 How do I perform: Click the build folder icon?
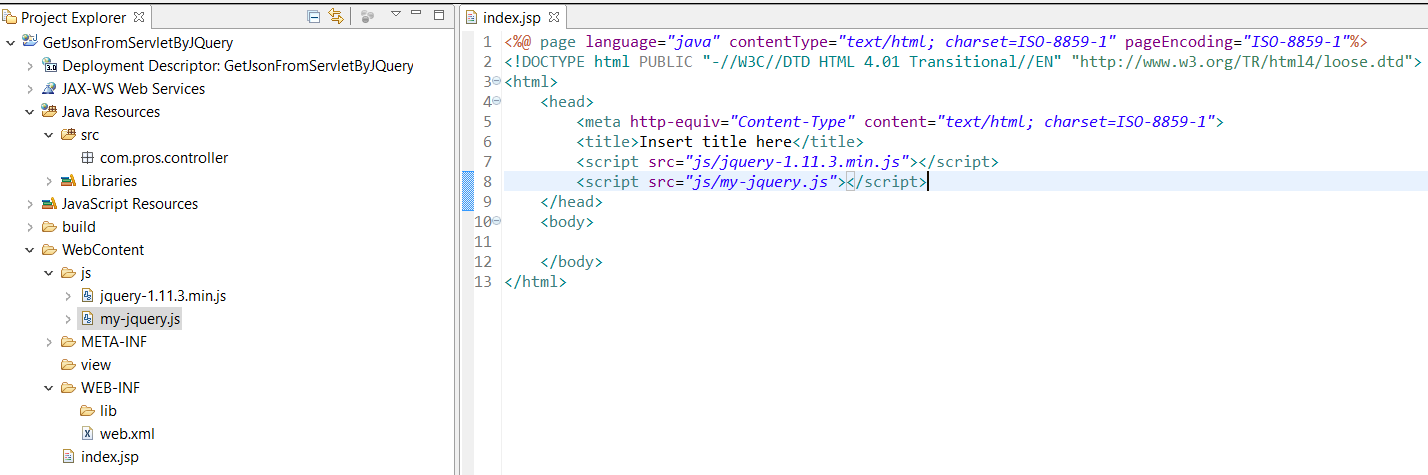pyautogui.click(x=49, y=227)
